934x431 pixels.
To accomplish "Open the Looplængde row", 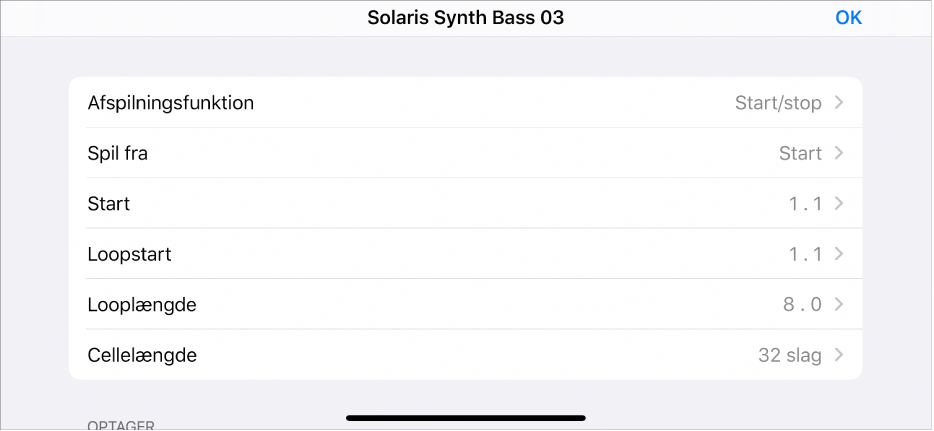I will (x=142, y=304).
